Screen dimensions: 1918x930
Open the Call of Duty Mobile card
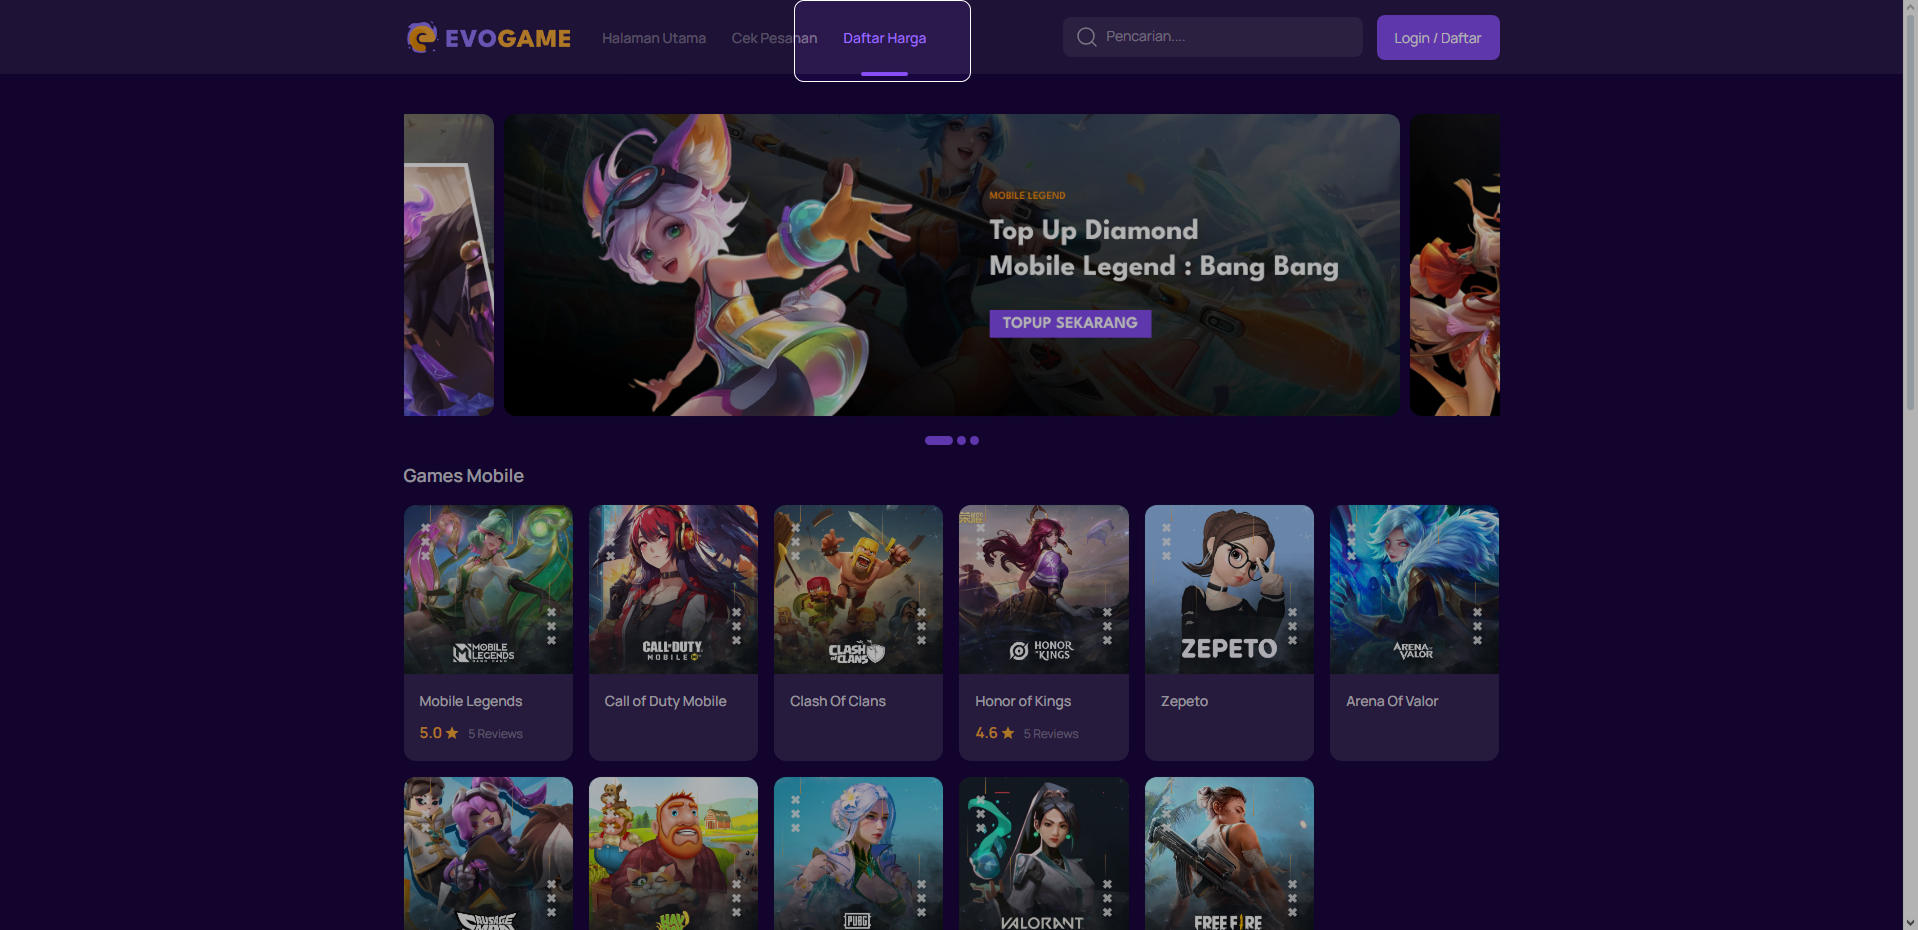[x=673, y=632]
